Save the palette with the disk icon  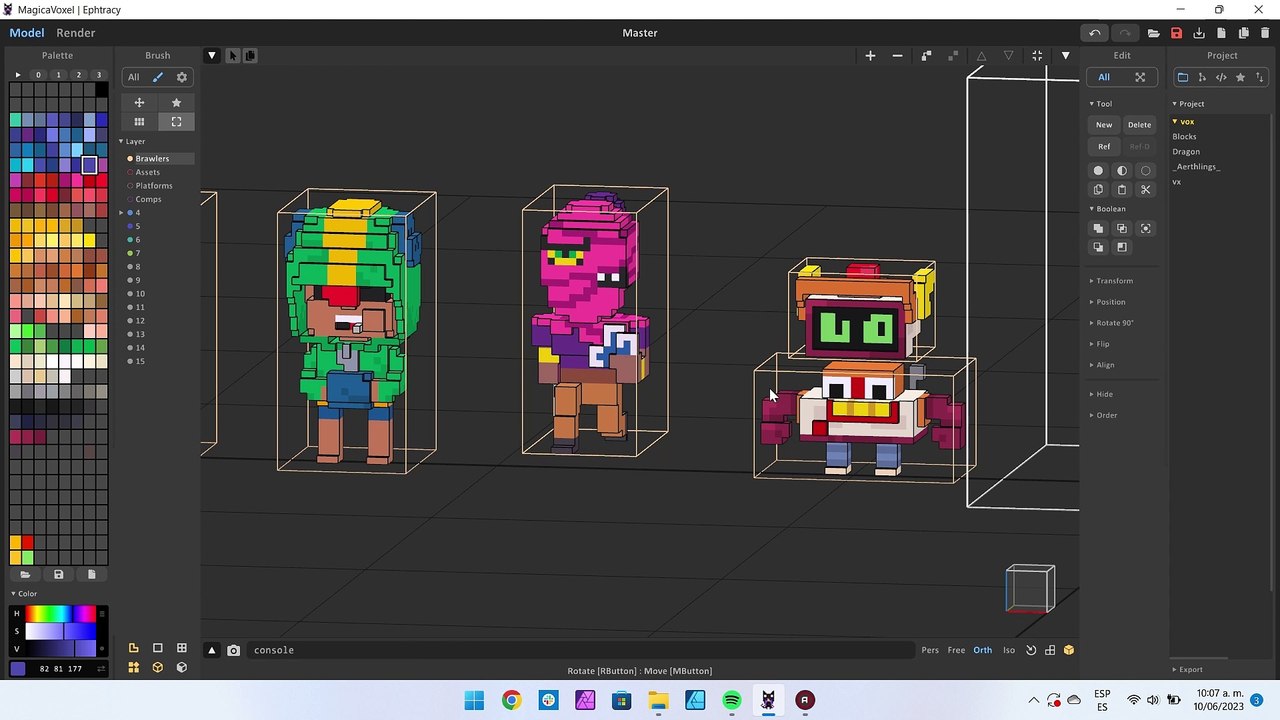[x=58, y=574]
